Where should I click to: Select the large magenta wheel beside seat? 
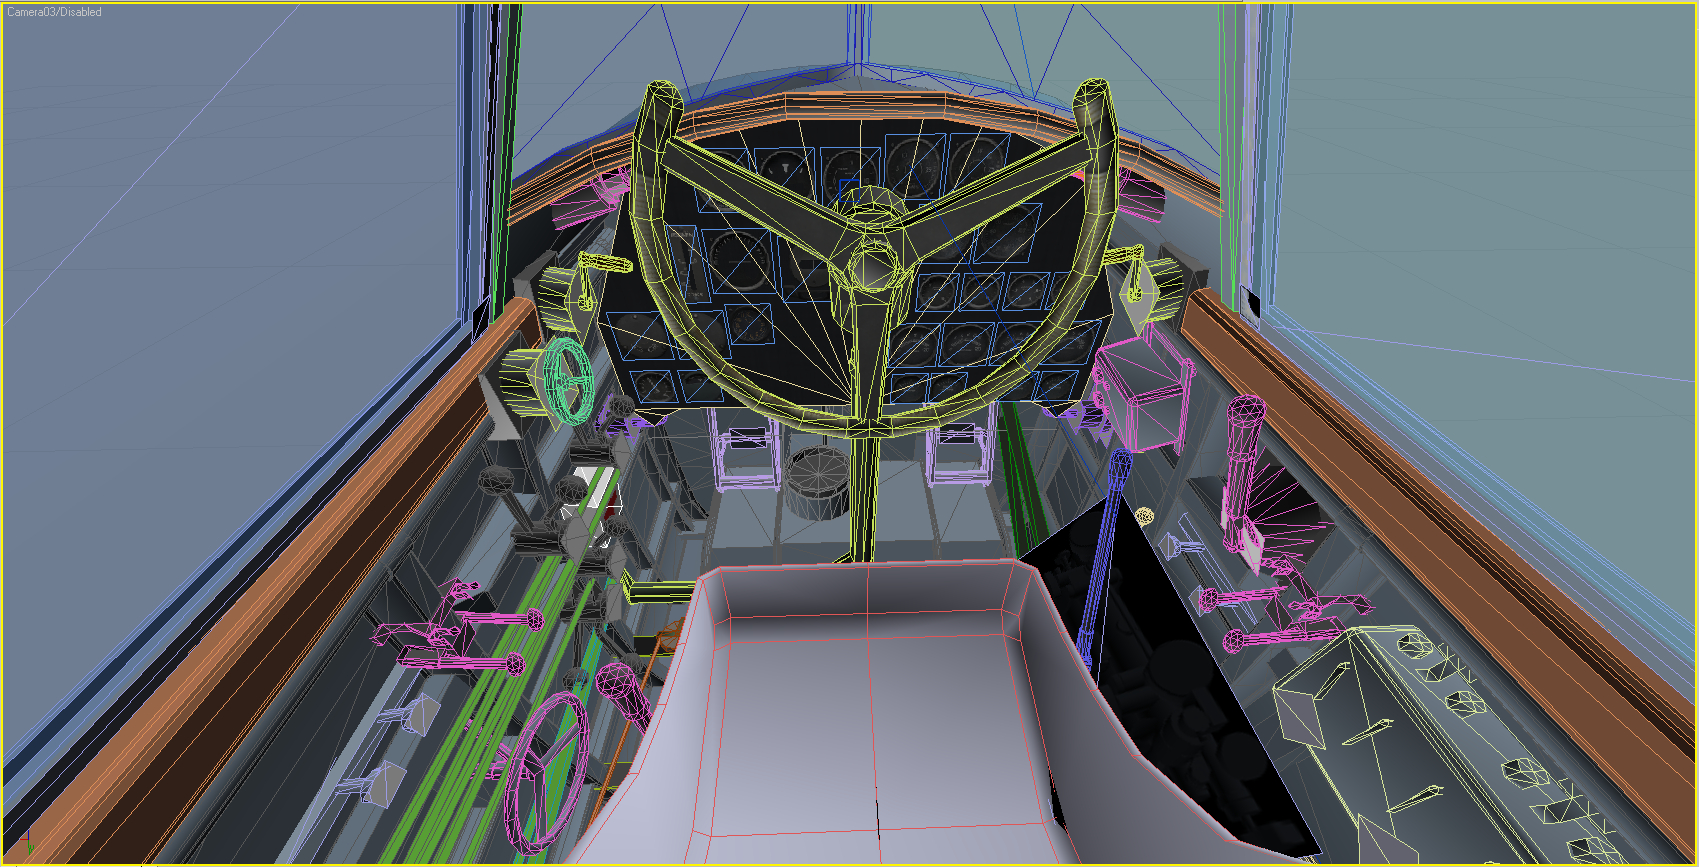point(546,772)
